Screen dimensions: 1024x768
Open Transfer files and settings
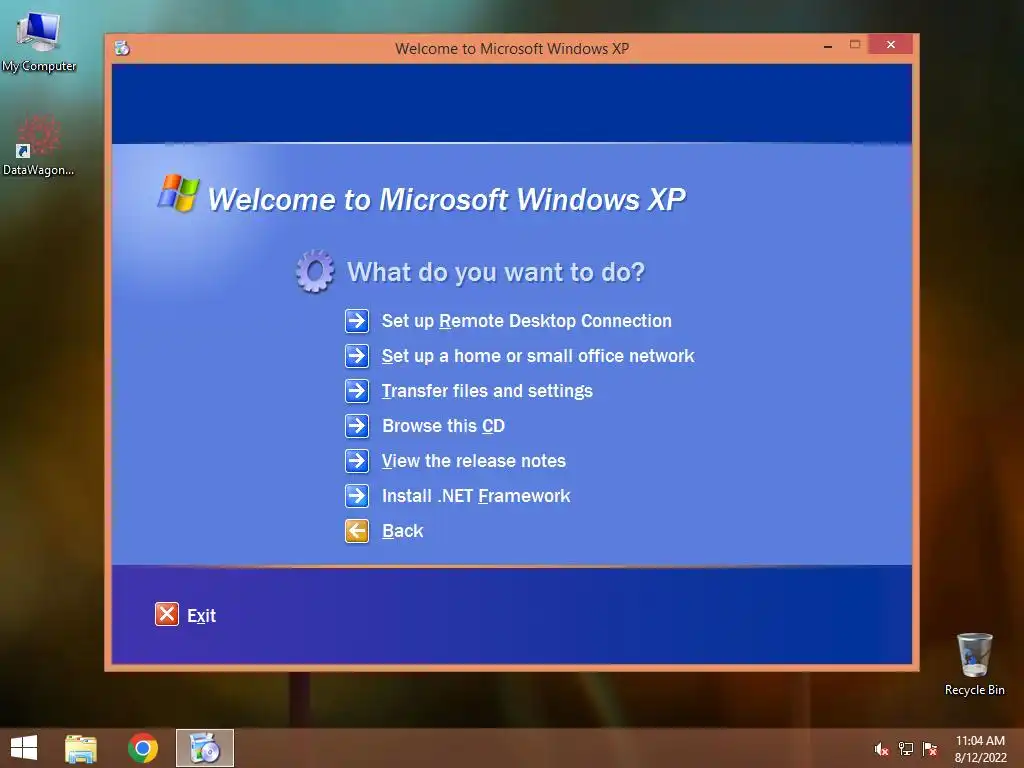pos(487,391)
